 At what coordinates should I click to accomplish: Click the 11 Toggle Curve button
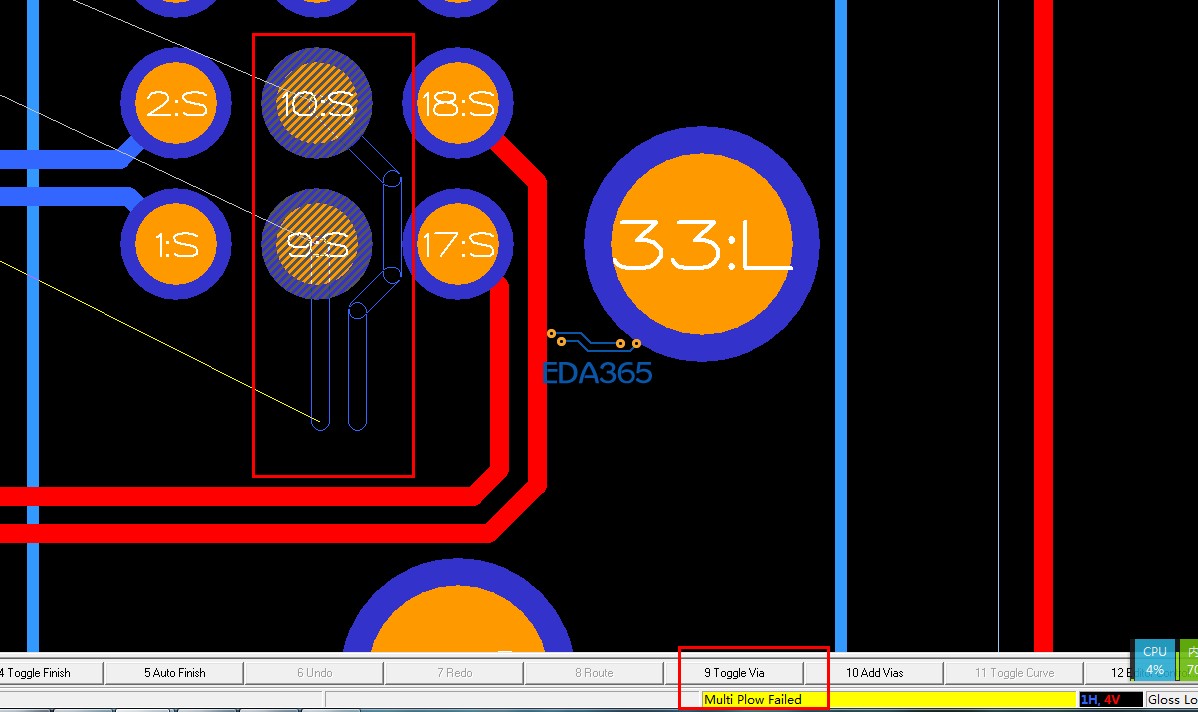(1014, 673)
